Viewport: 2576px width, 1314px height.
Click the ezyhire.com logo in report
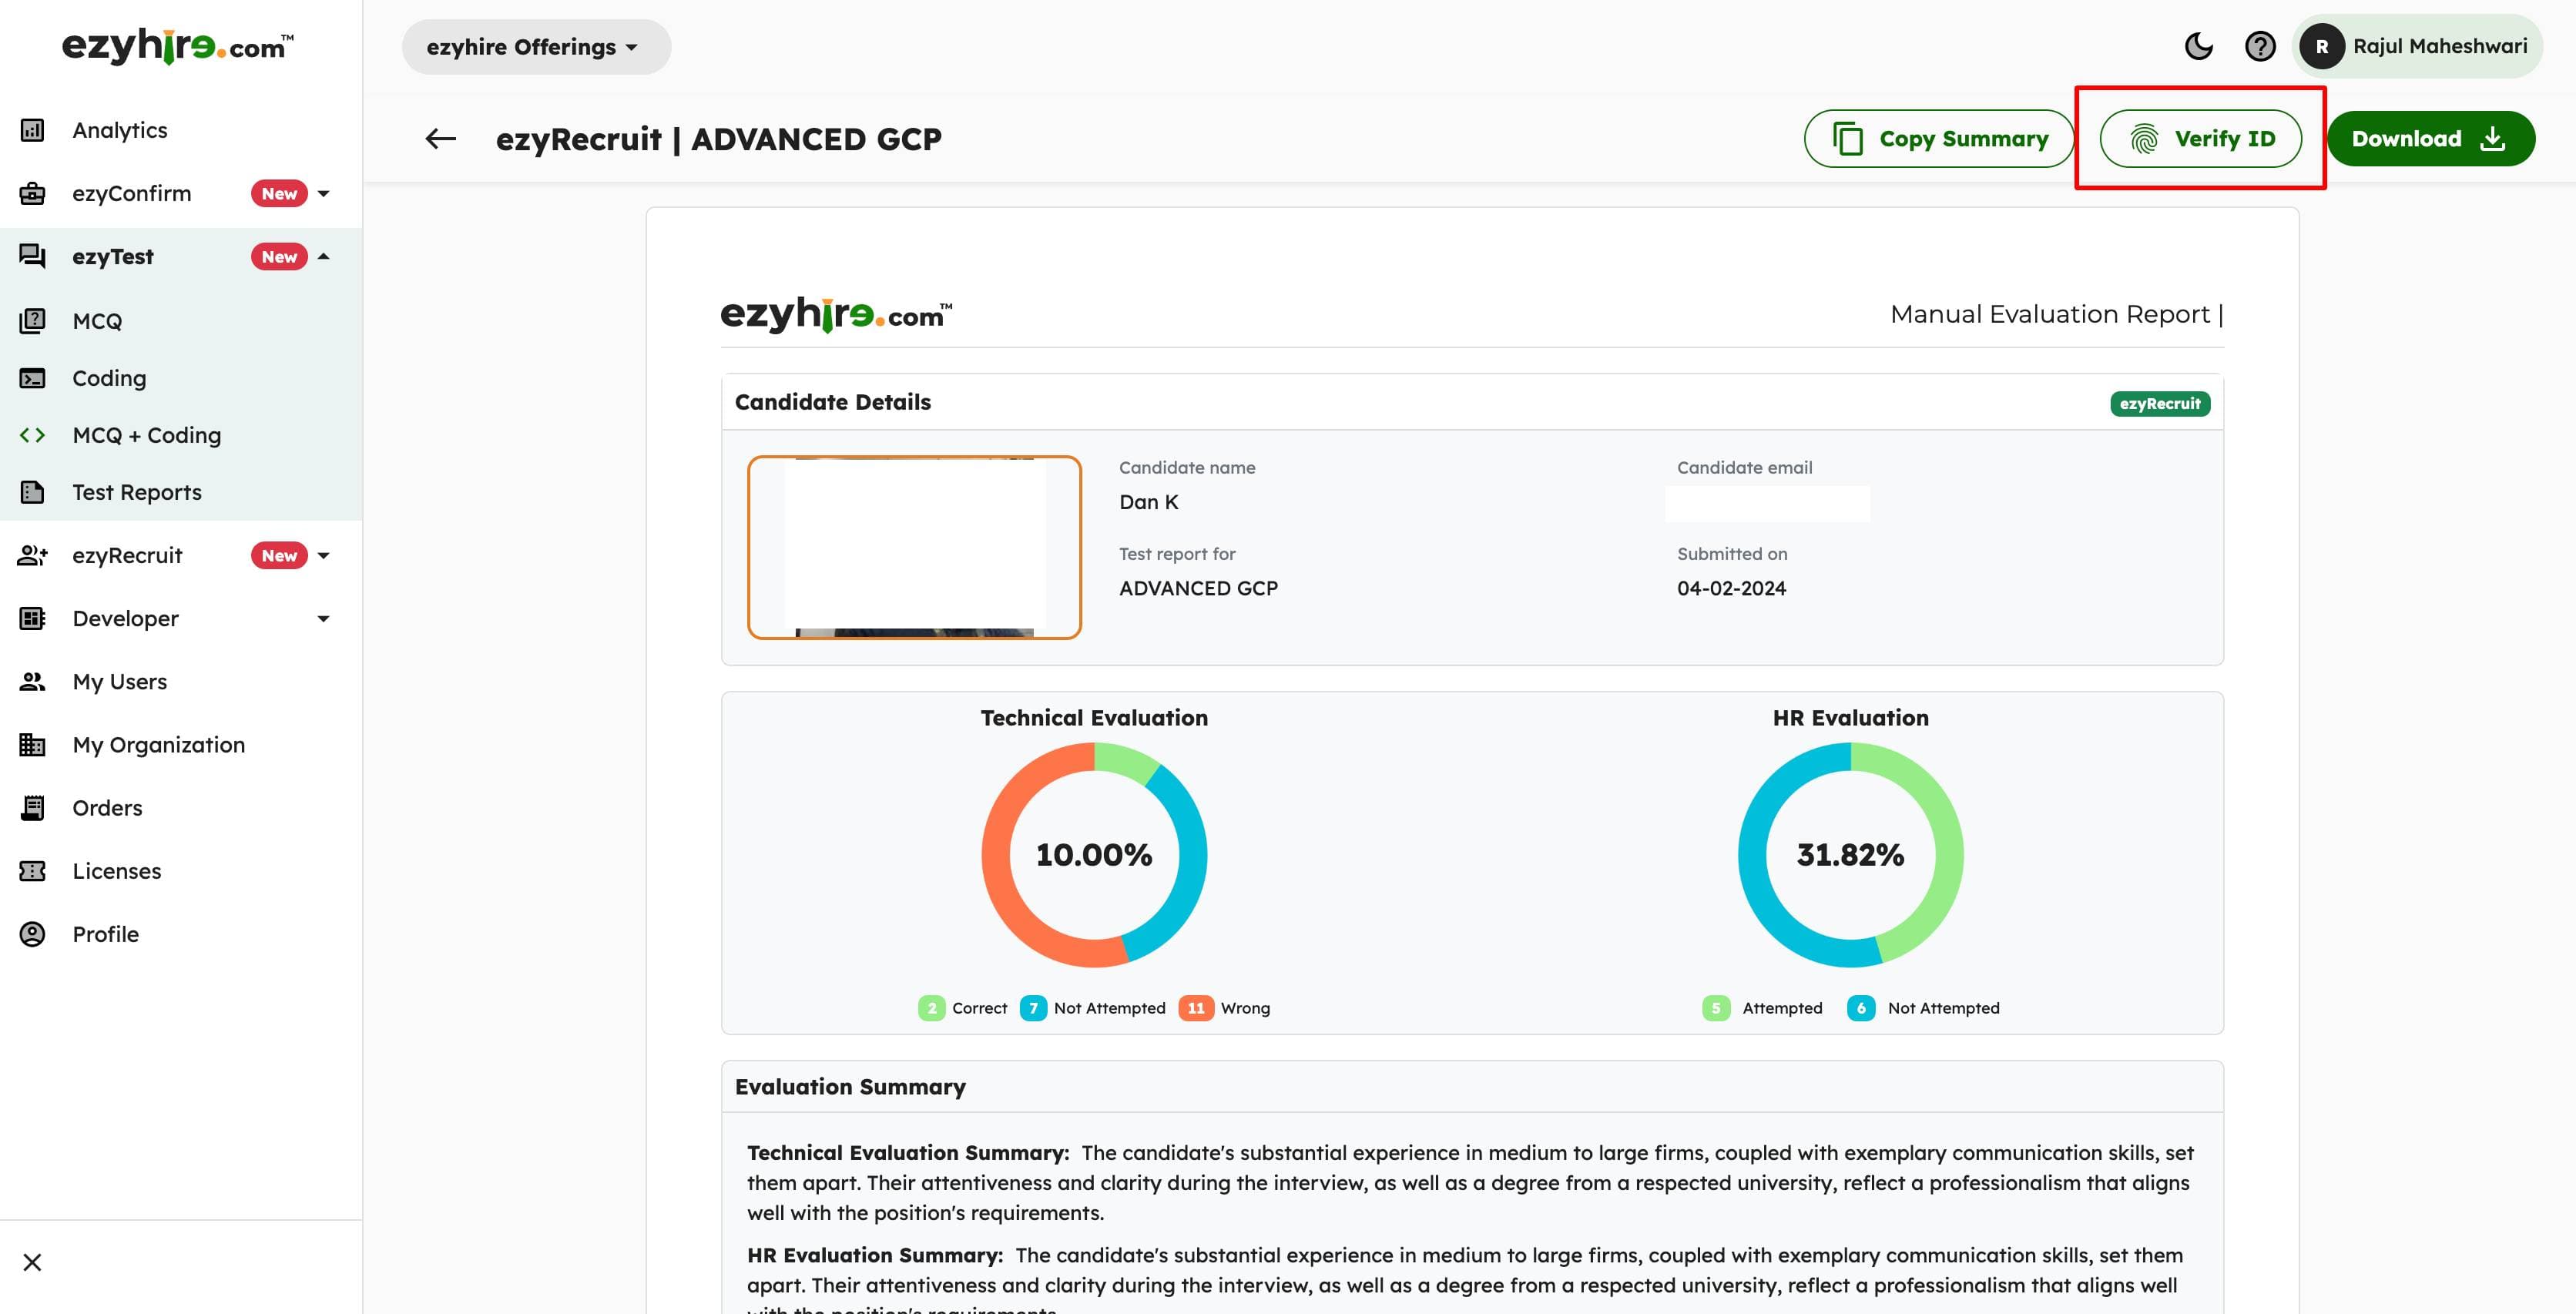(836, 315)
